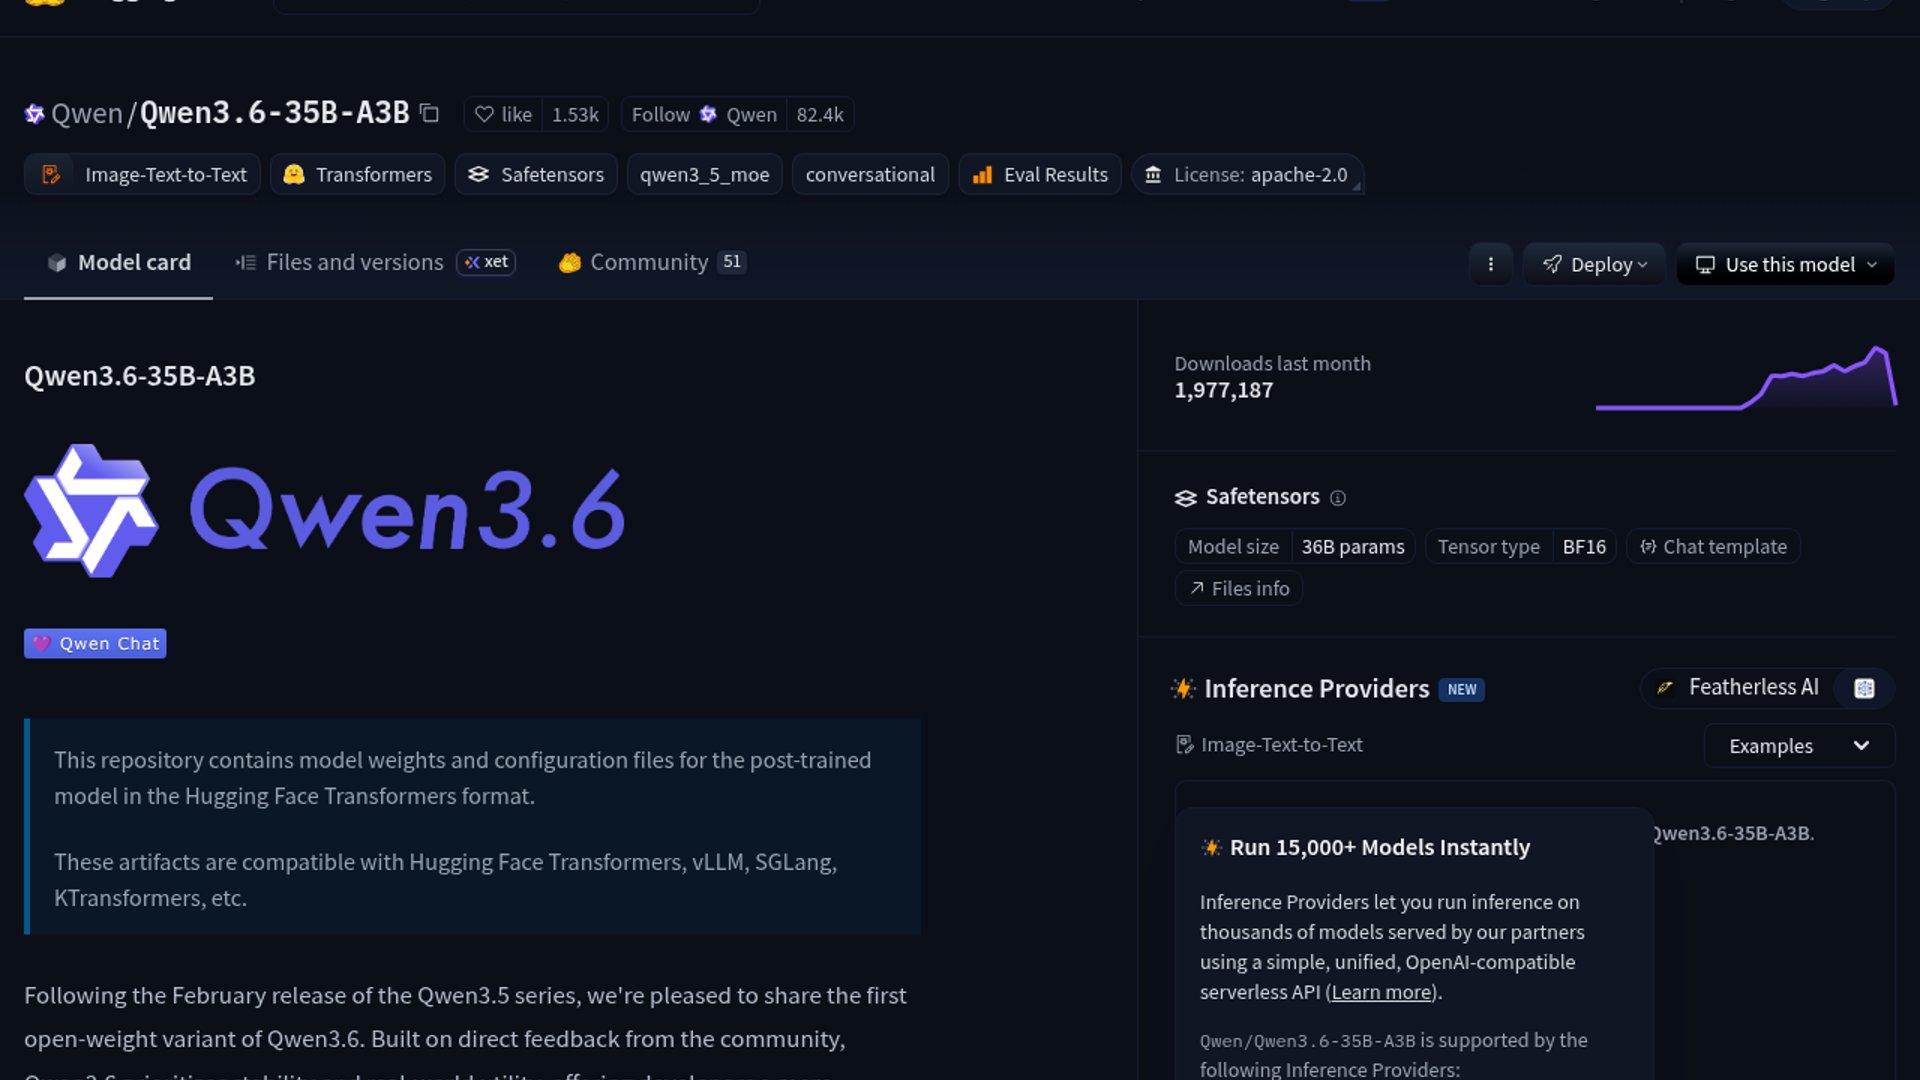Click the Featherless AI provider icon
The height and width of the screenshot is (1080, 1920).
(x=1665, y=688)
